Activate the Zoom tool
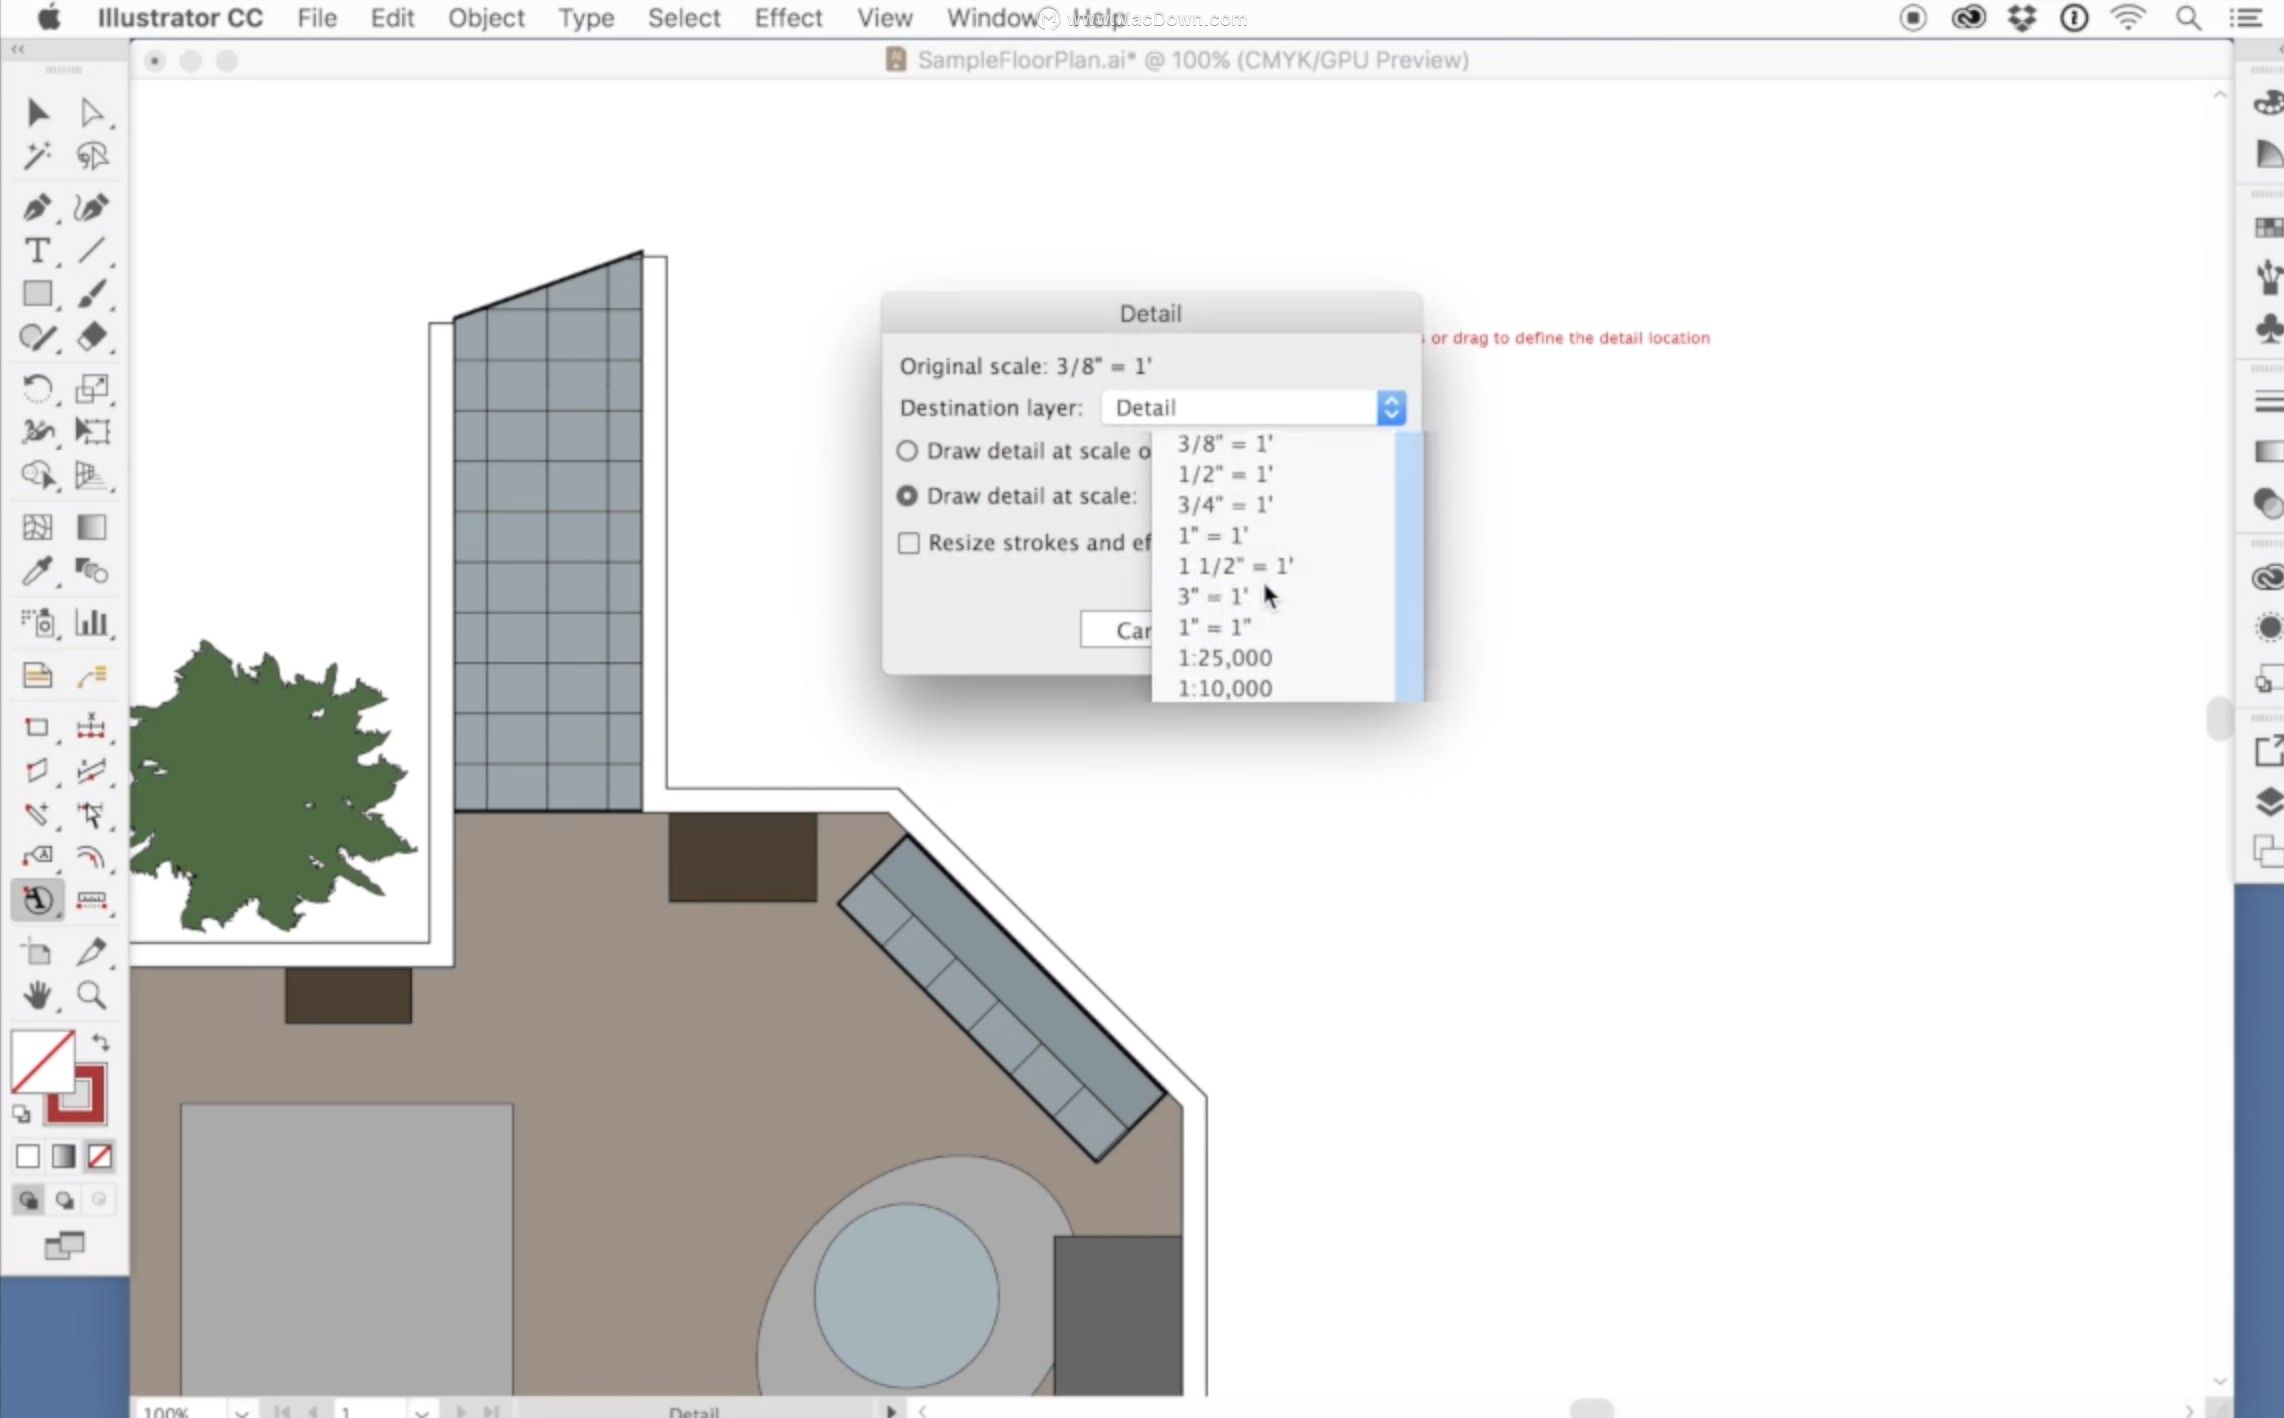The image size is (2284, 1418). click(91, 995)
